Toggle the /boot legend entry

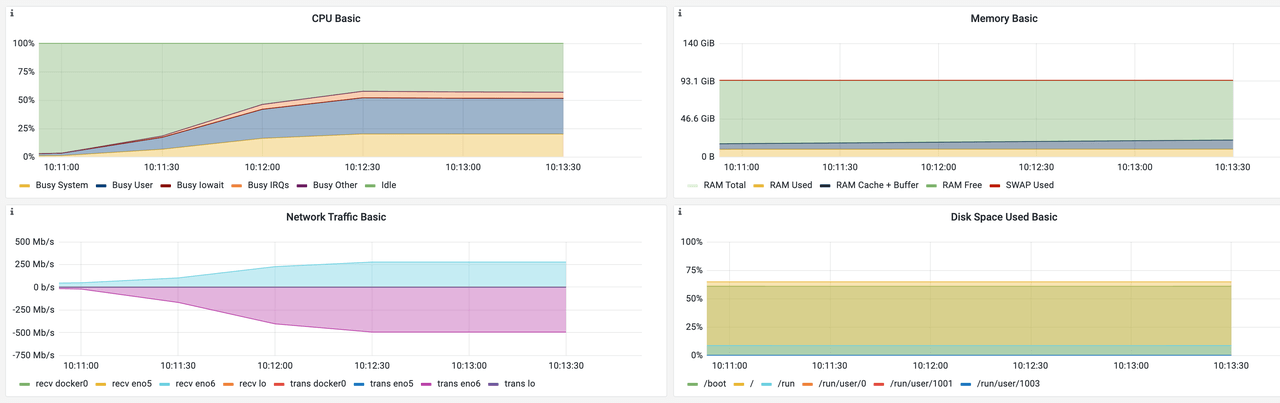715,384
